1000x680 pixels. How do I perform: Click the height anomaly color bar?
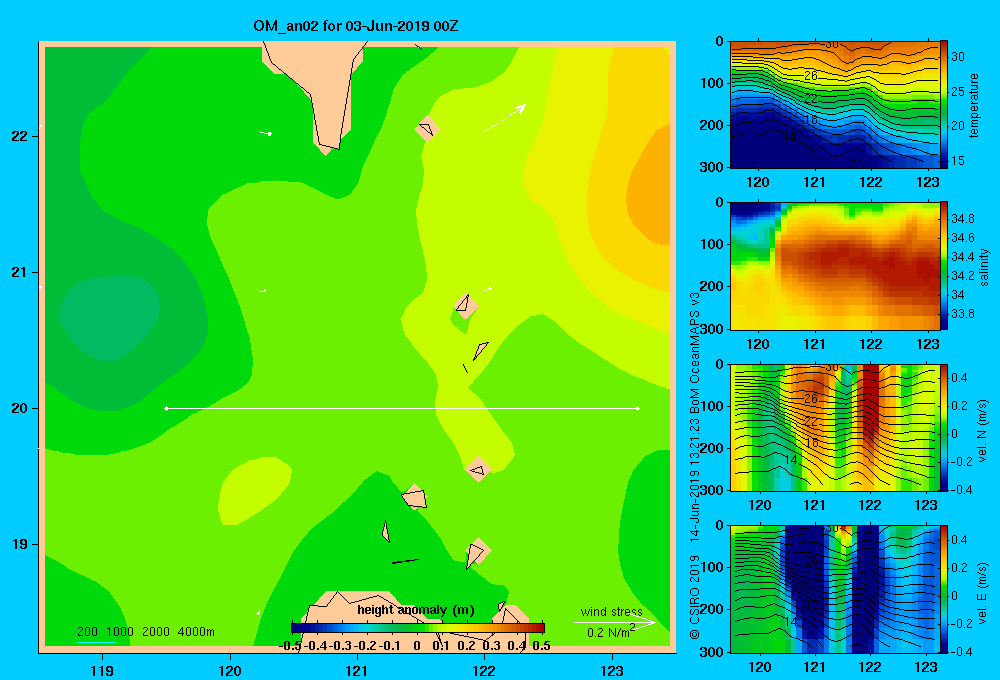click(418, 628)
